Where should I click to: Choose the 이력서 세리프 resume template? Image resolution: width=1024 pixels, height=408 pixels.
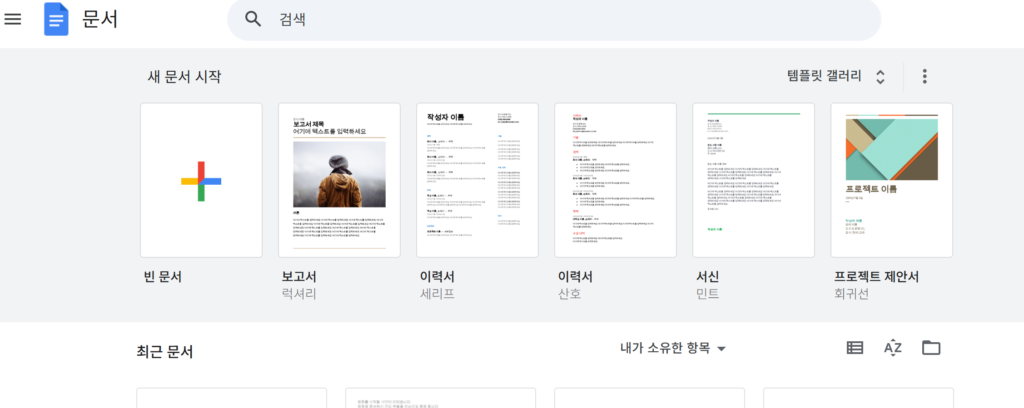point(477,181)
